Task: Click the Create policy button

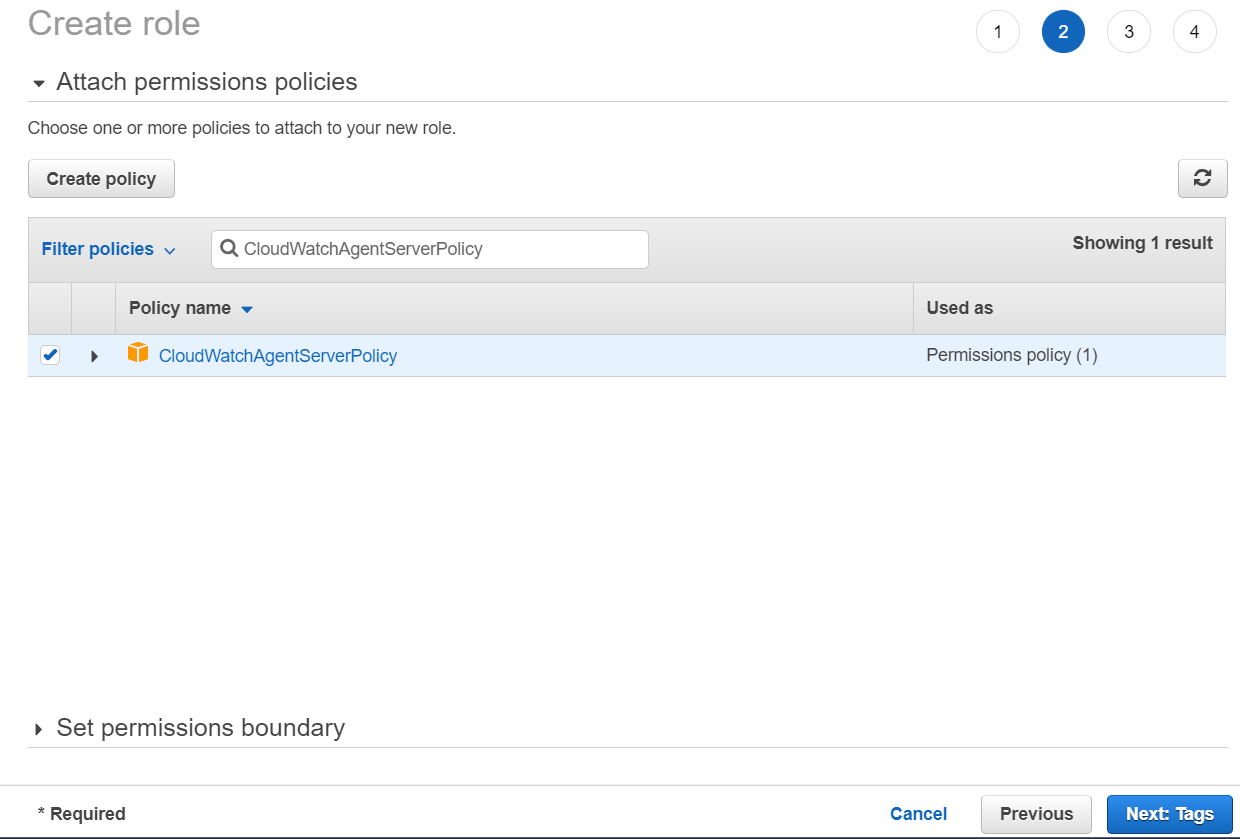Action: (x=101, y=178)
